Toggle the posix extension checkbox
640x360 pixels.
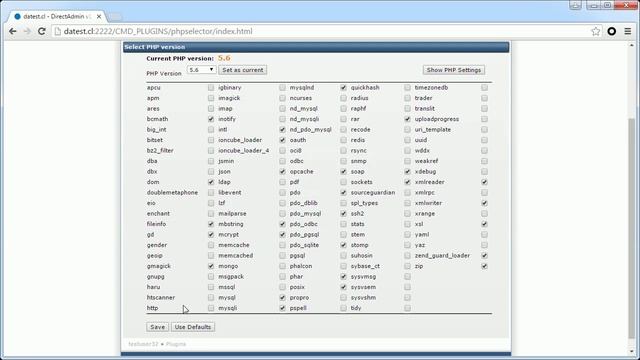pos(343,287)
